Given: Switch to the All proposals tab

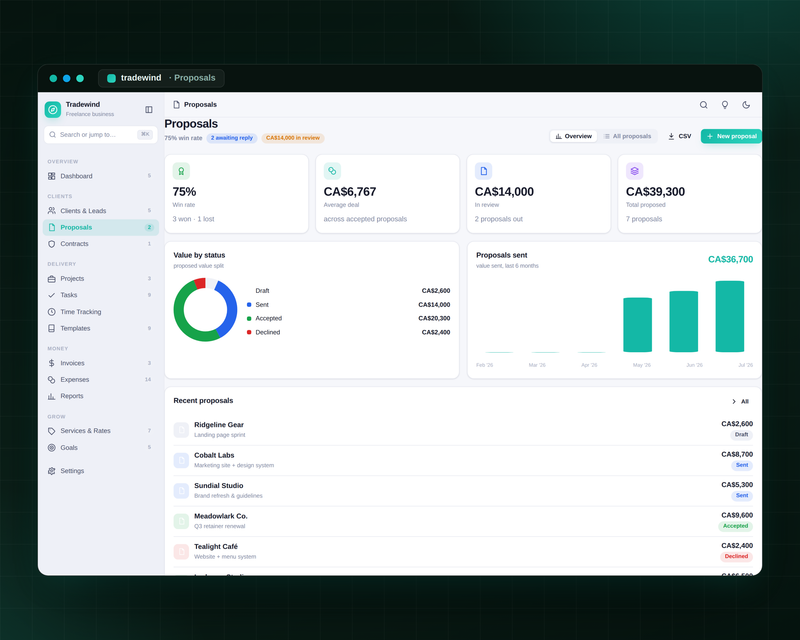Looking at the screenshot, I should coord(627,136).
